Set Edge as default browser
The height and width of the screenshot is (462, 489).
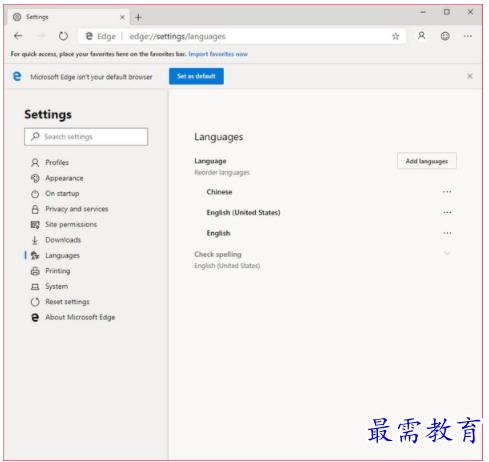pos(196,76)
